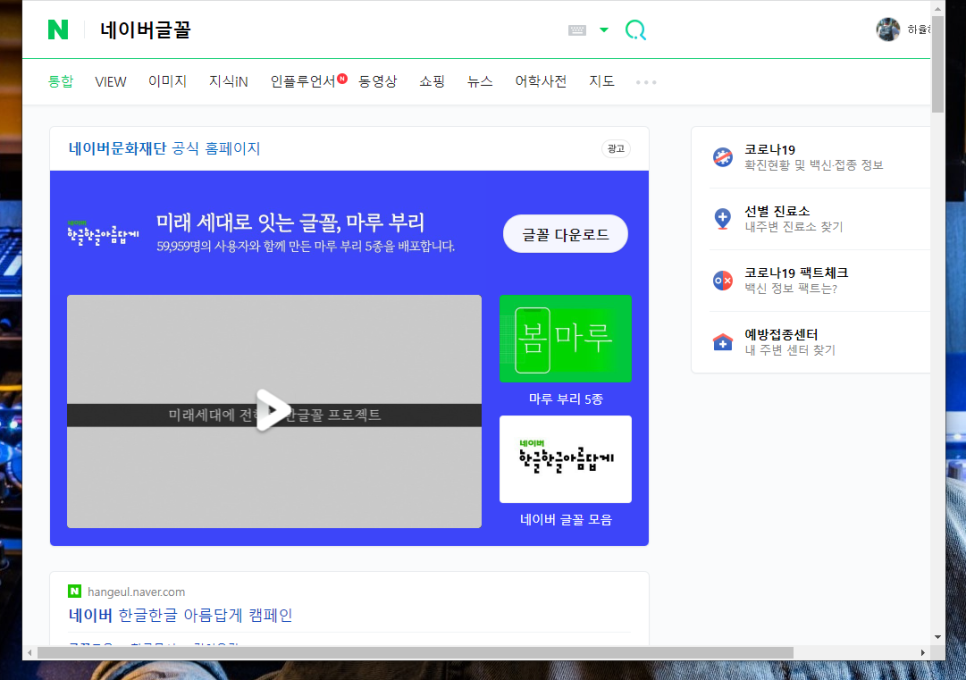Click the 네이버 글꼴 모음 link
This screenshot has width=966, height=680.
(x=566, y=520)
